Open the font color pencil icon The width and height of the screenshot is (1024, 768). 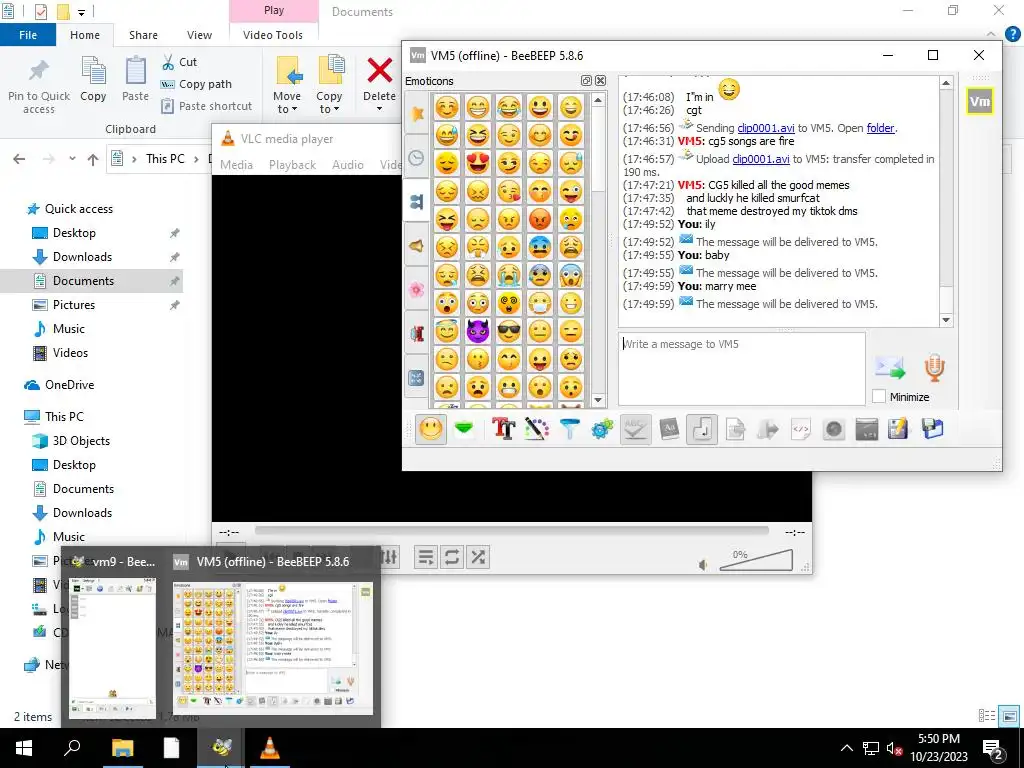click(536, 430)
